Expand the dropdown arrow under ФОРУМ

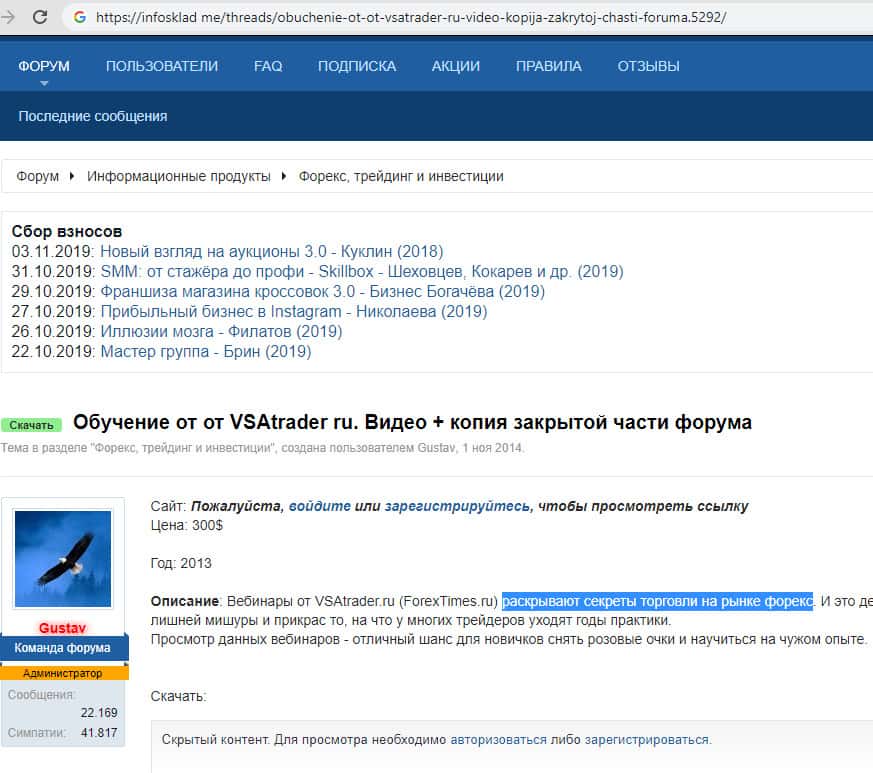pos(44,83)
